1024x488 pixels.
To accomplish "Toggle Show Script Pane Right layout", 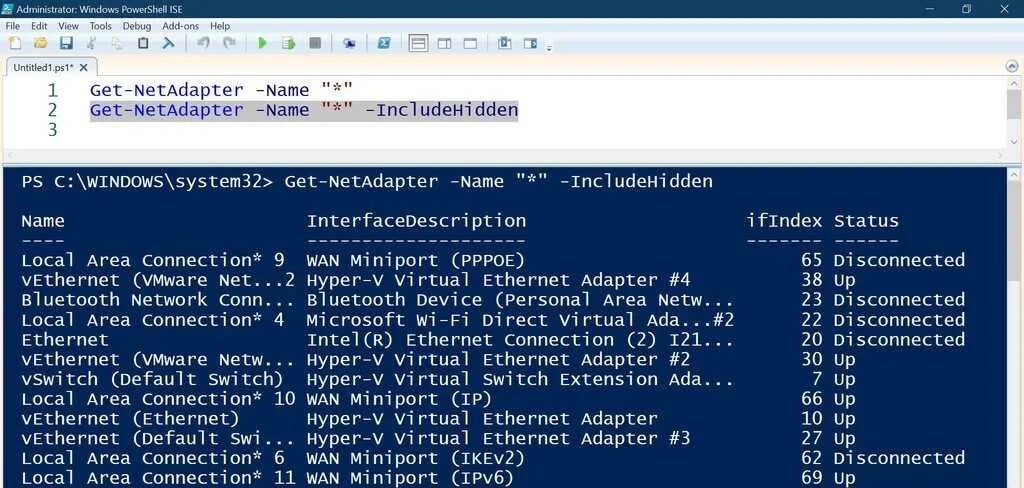I will pyautogui.click(x=444, y=44).
